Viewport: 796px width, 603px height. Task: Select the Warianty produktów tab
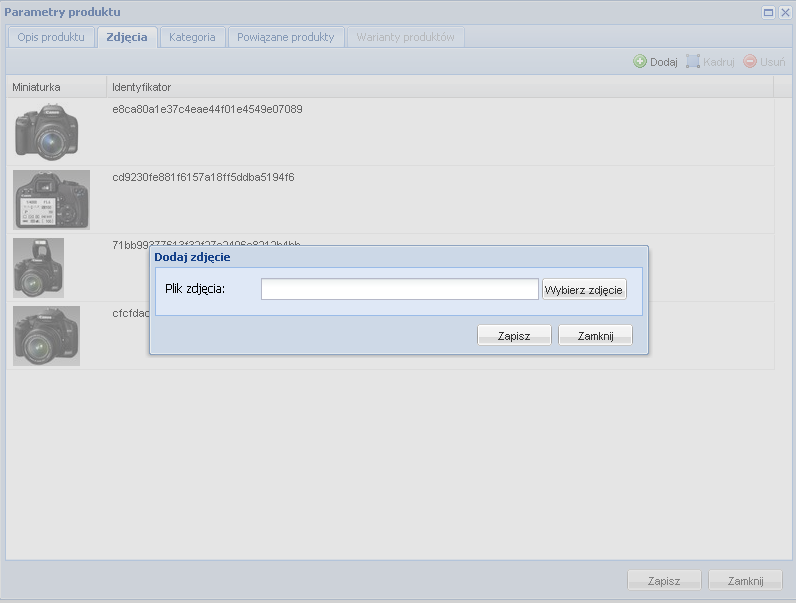405,37
